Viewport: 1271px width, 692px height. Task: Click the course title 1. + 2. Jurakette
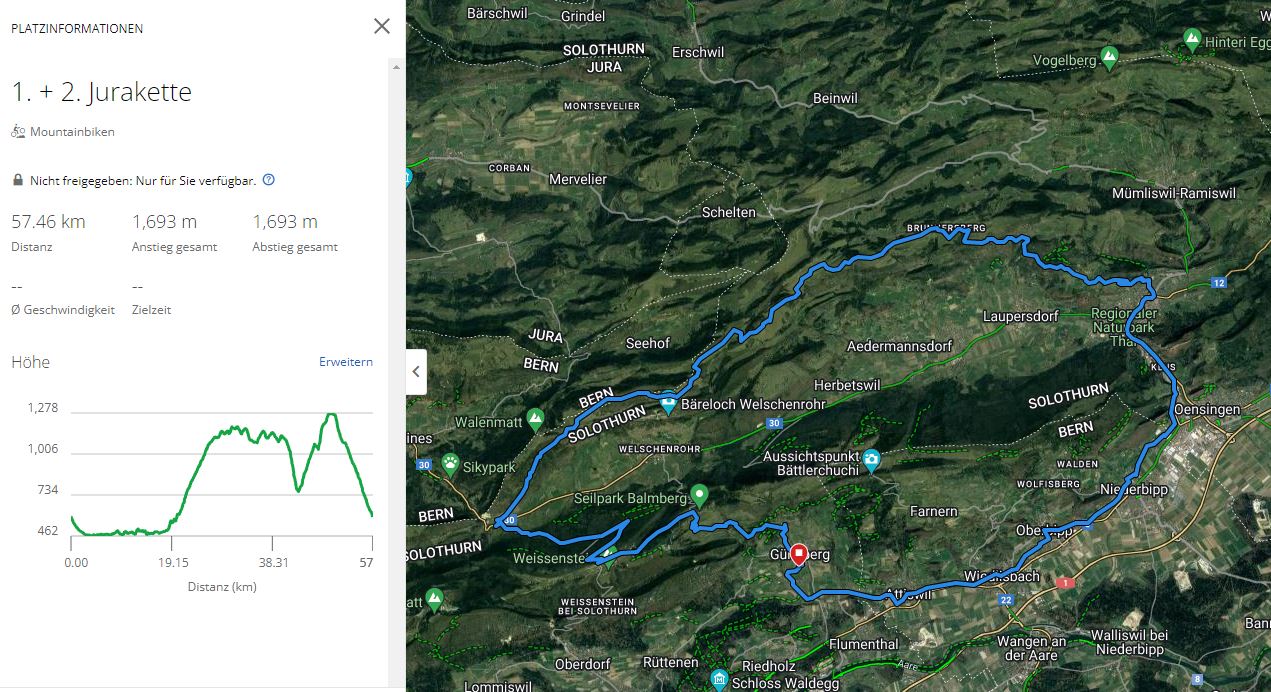101,92
